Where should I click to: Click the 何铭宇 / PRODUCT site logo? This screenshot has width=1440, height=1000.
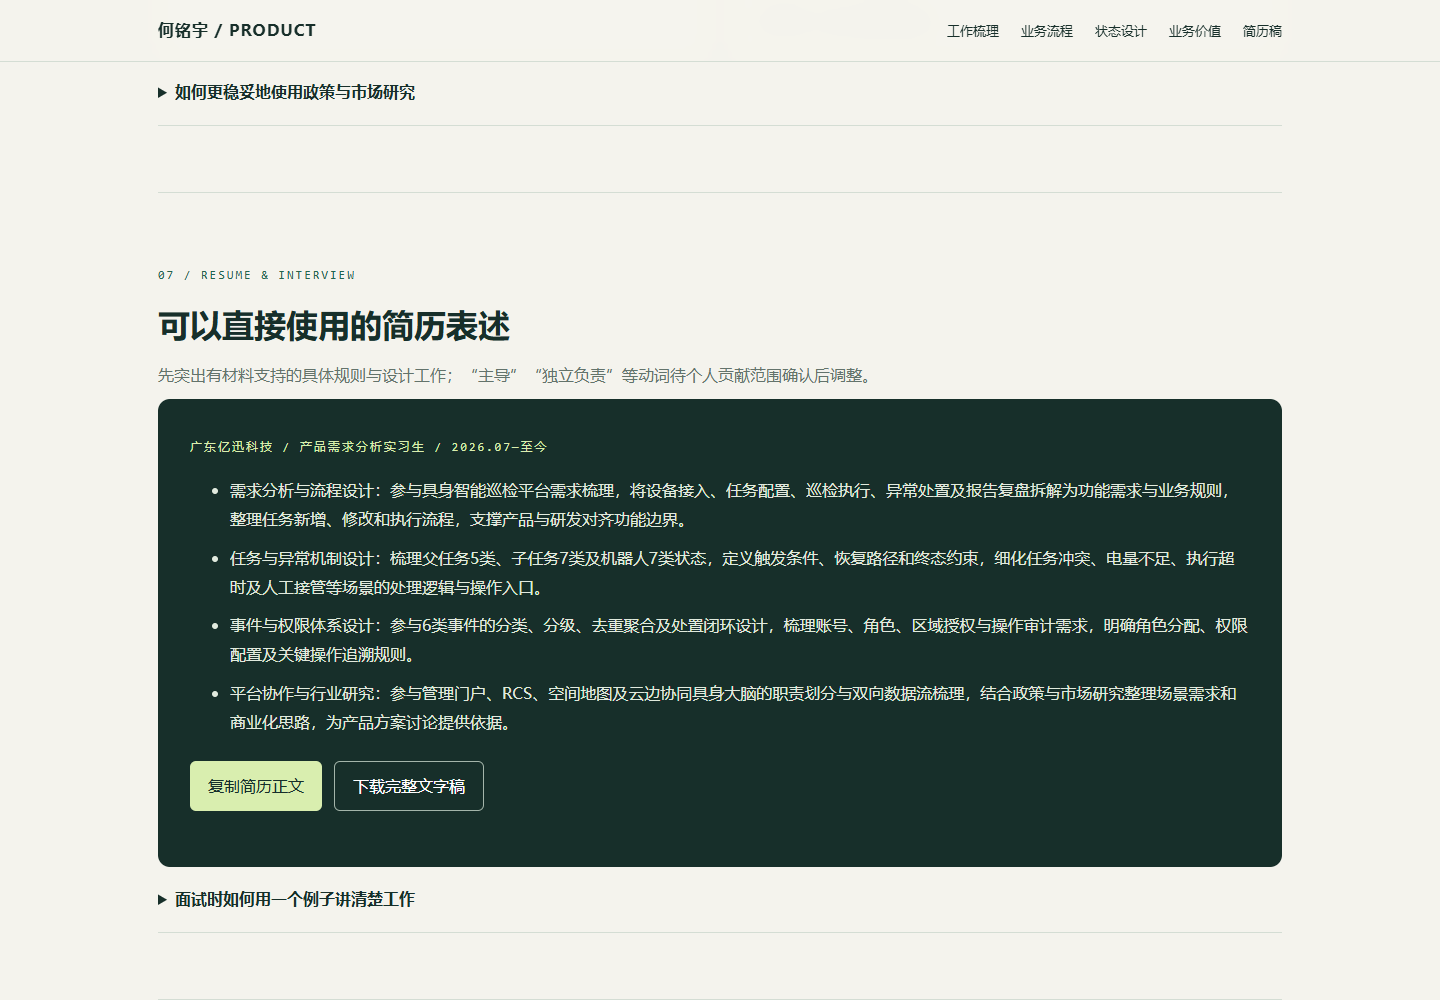pyautogui.click(x=236, y=30)
